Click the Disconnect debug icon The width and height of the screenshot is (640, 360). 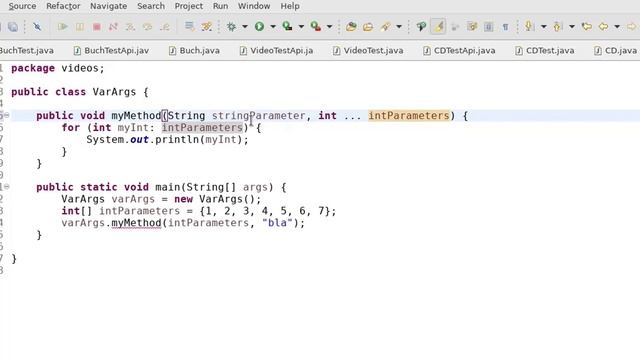113,27
